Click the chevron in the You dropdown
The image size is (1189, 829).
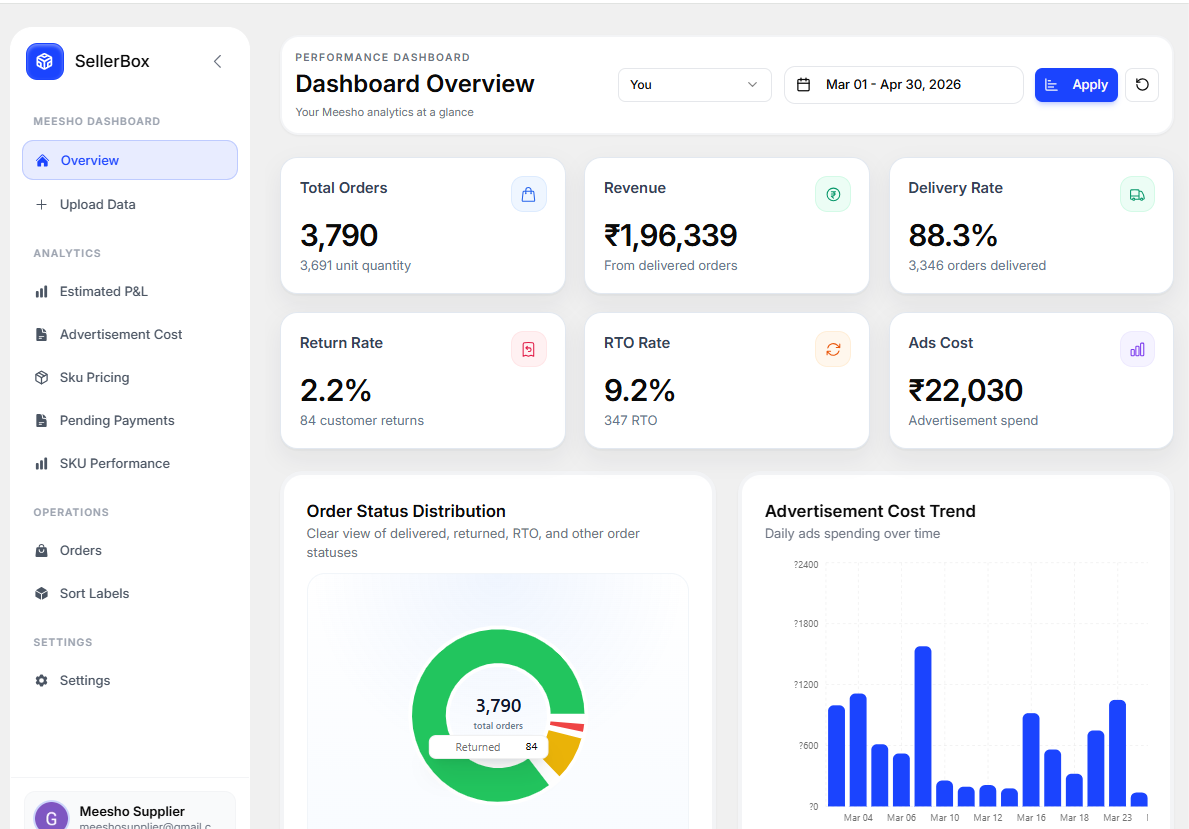(x=752, y=85)
